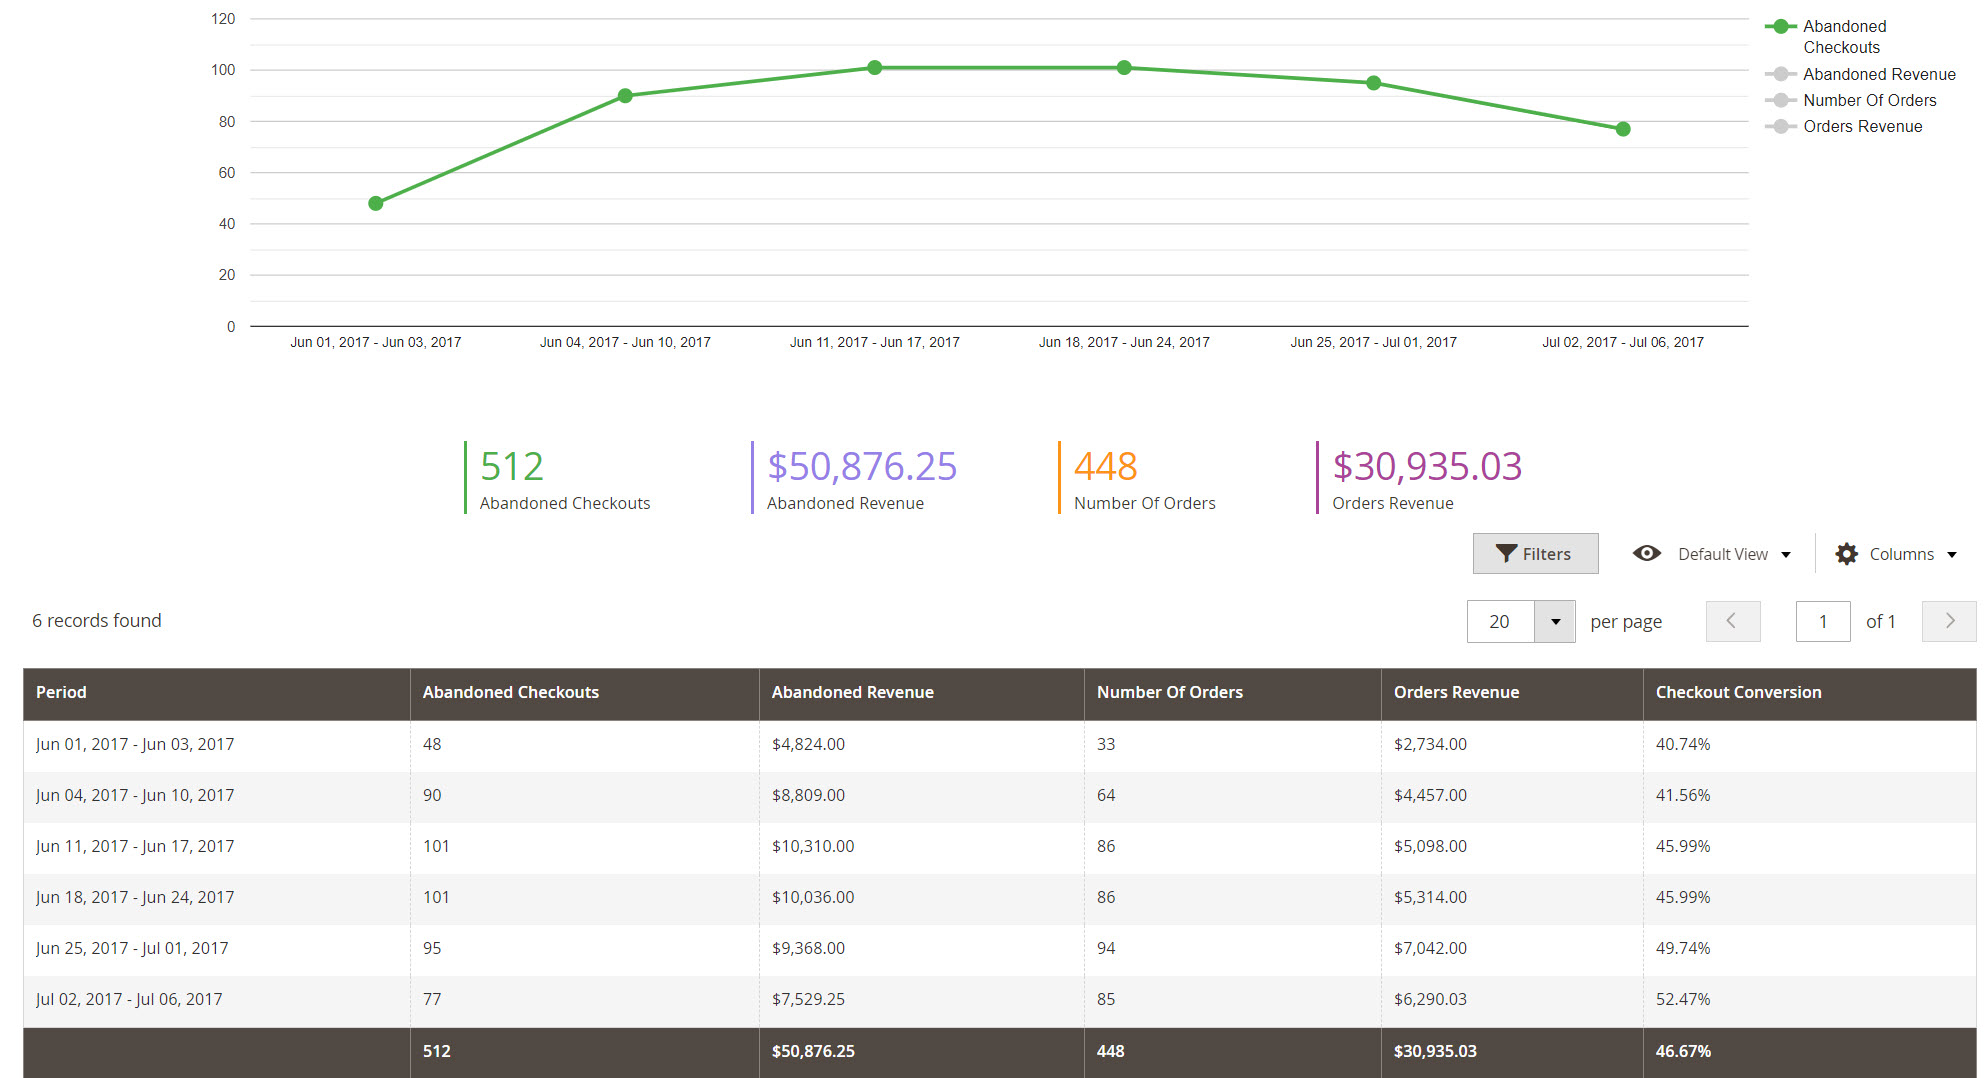This screenshot has width=1985, height=1078.
Task: Toggle Abandoned Checkouts series in chart legend
Action: pos(1843,37)
